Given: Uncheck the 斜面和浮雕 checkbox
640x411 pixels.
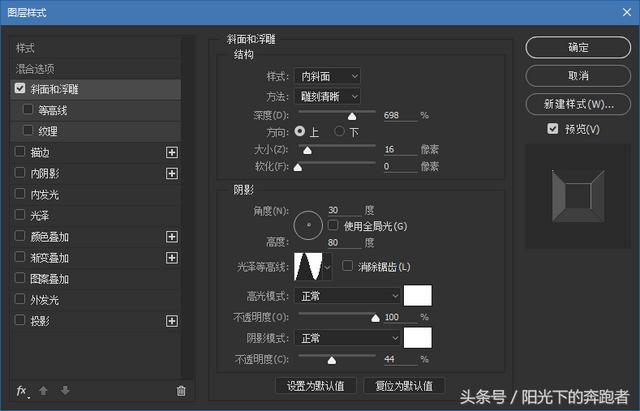Looking at the screenshot, I should point(20,88).
